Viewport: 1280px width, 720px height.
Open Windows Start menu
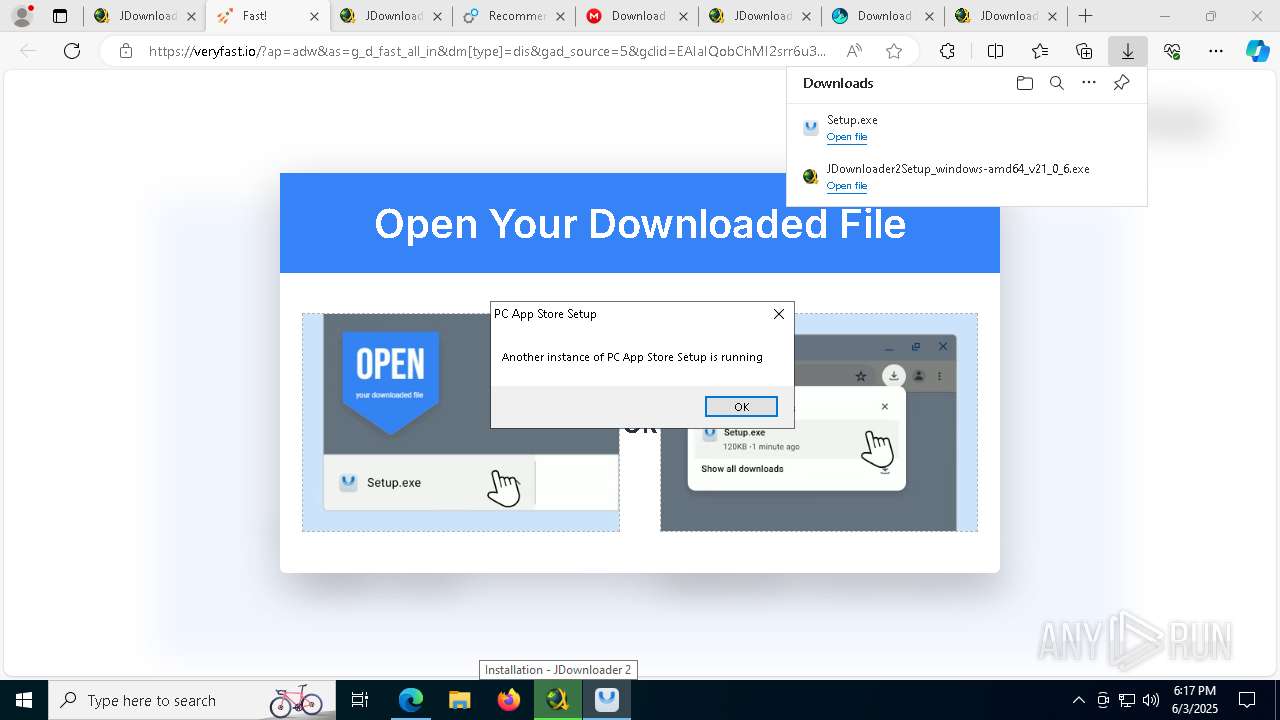tap(24, 700)
